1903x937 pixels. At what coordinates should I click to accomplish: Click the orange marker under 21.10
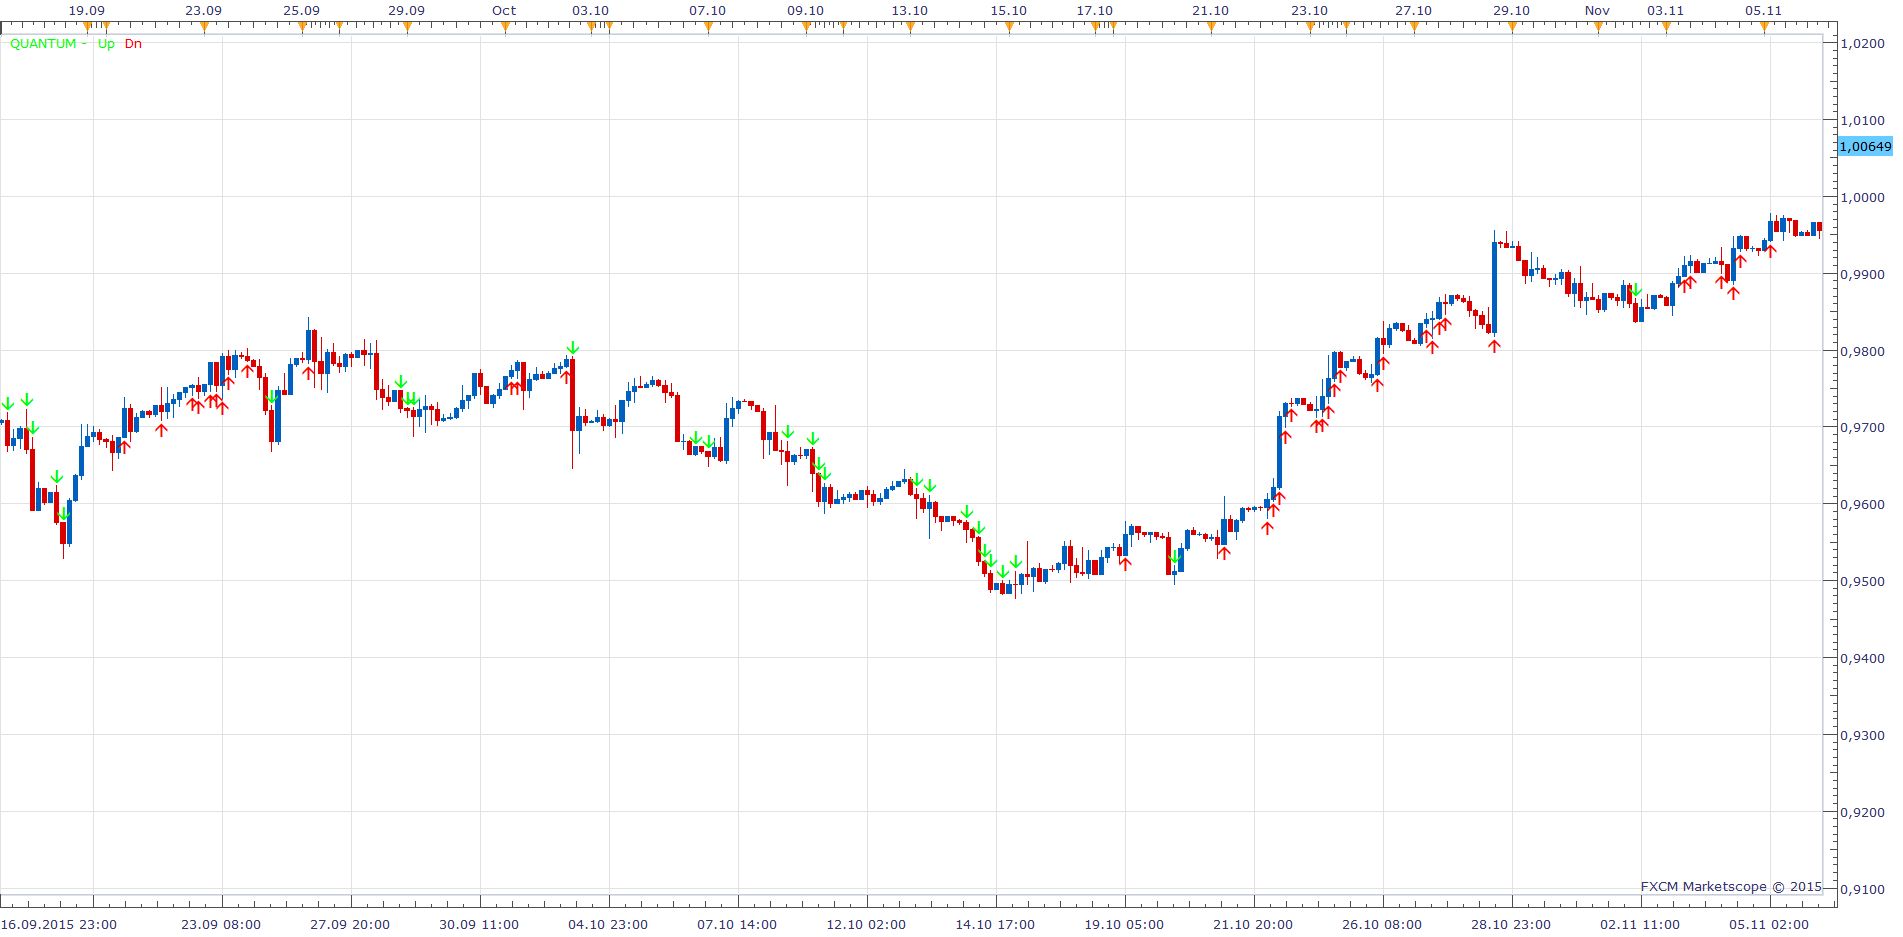pos(1211,27)
